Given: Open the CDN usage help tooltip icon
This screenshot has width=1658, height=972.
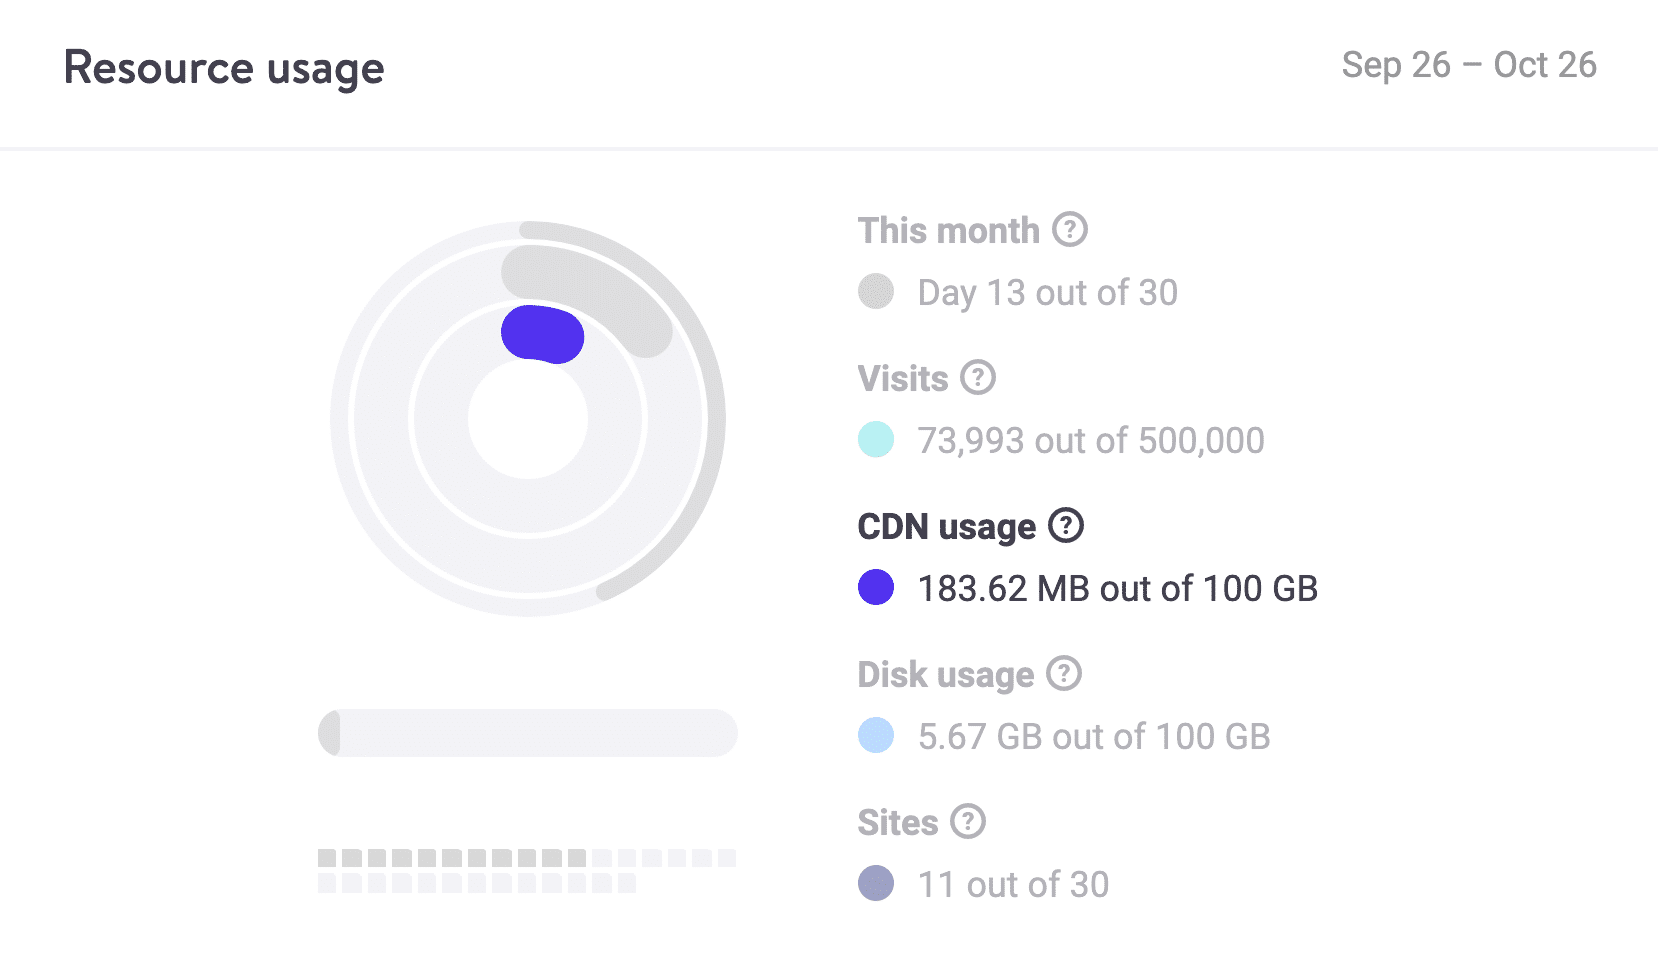Looking at the screenshot, I should [1066, 525].
